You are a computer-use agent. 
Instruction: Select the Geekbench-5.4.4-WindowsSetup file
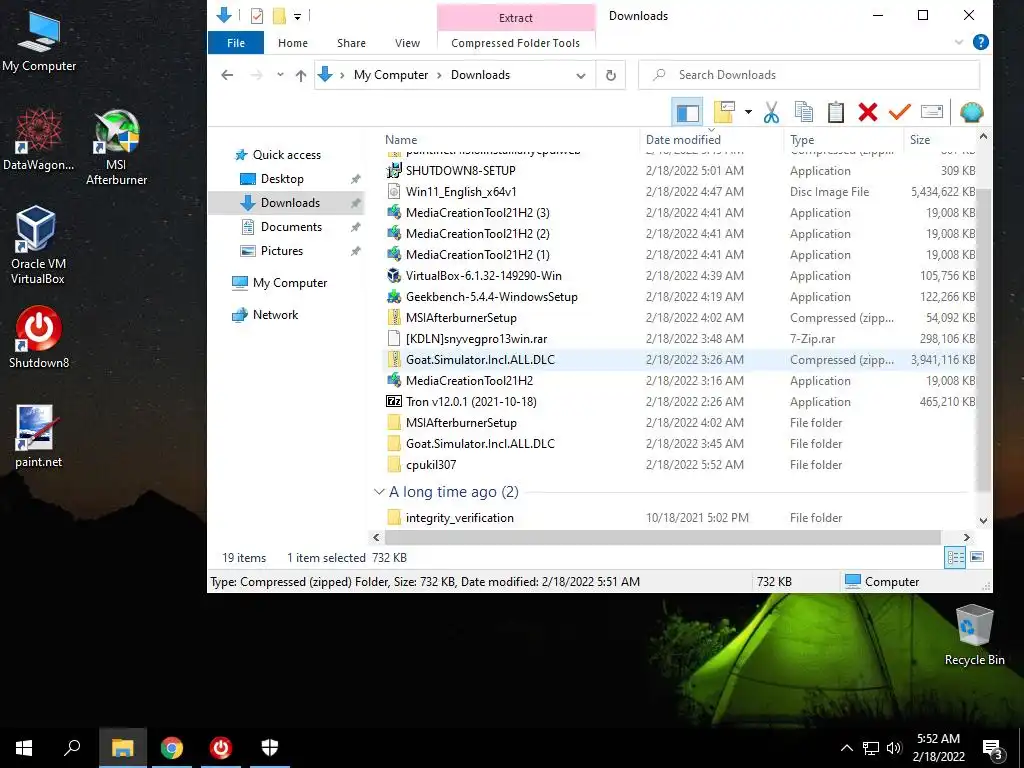pyautogui.click(x=491, y=296)
